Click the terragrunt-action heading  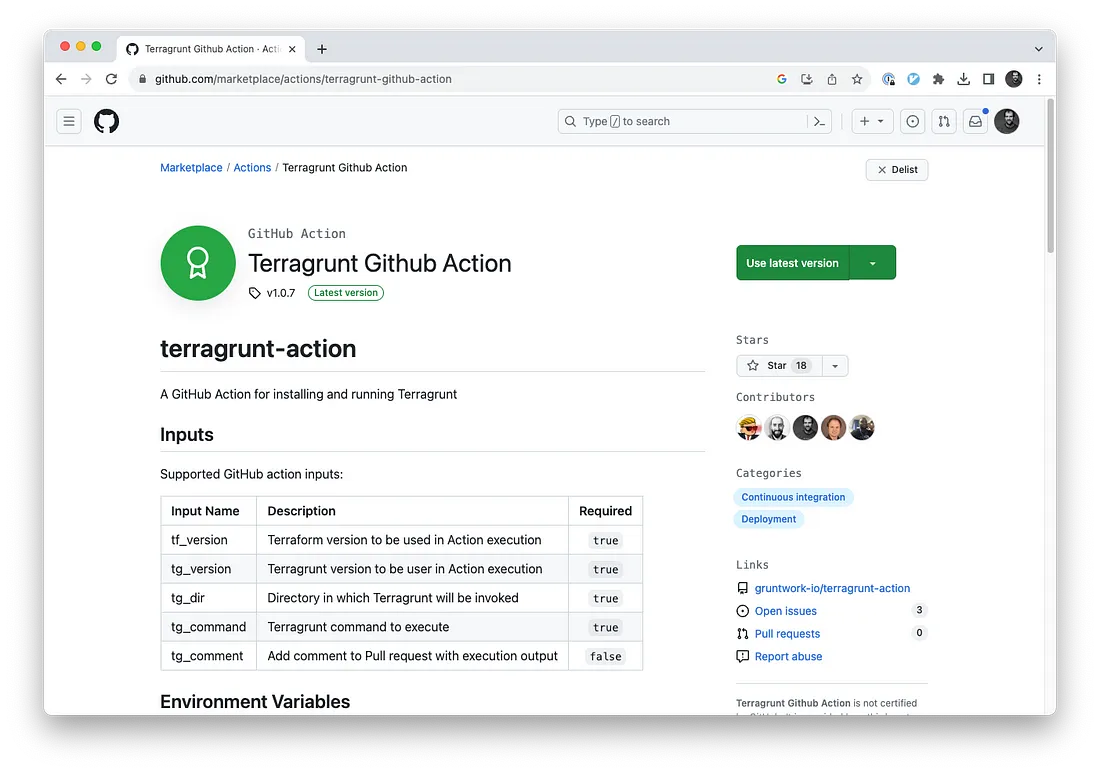tap(258, 349)
